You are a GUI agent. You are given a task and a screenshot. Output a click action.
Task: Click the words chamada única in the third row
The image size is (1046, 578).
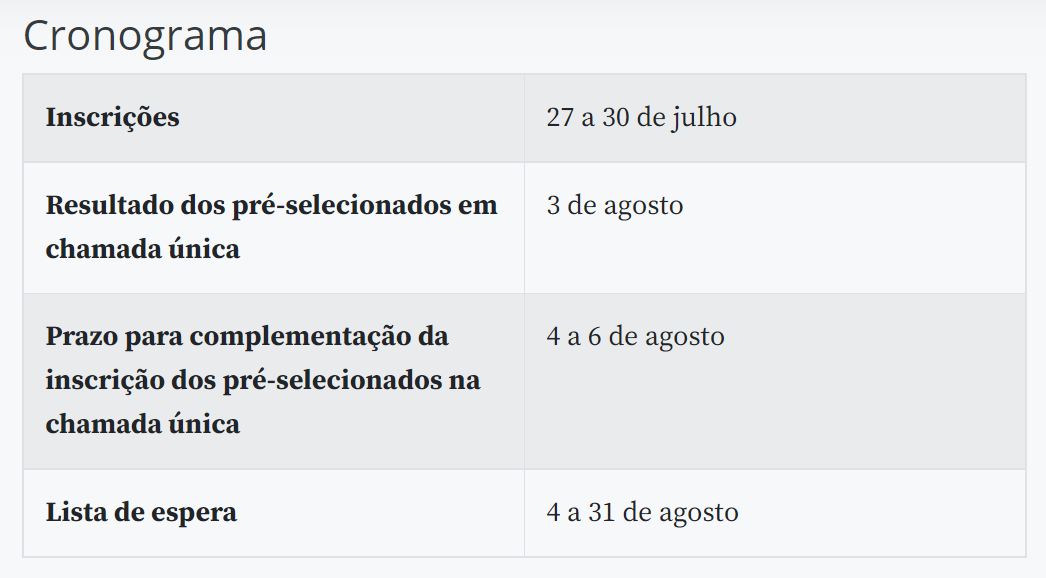click(x=142, y=424)
